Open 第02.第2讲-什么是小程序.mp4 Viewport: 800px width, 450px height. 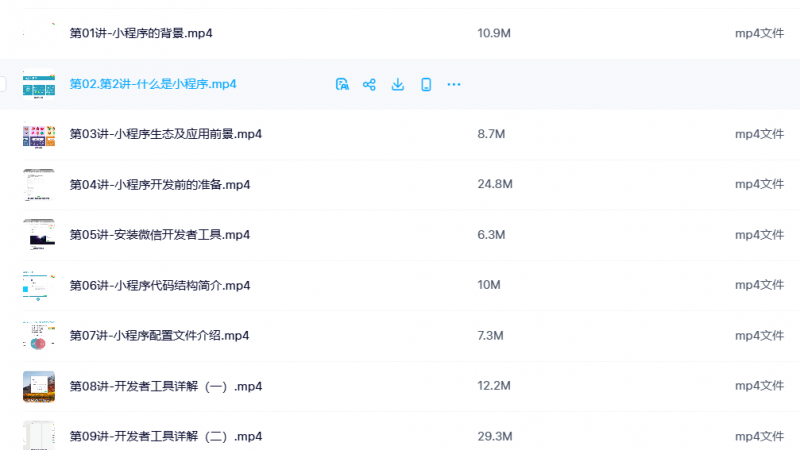click(153, 84)
